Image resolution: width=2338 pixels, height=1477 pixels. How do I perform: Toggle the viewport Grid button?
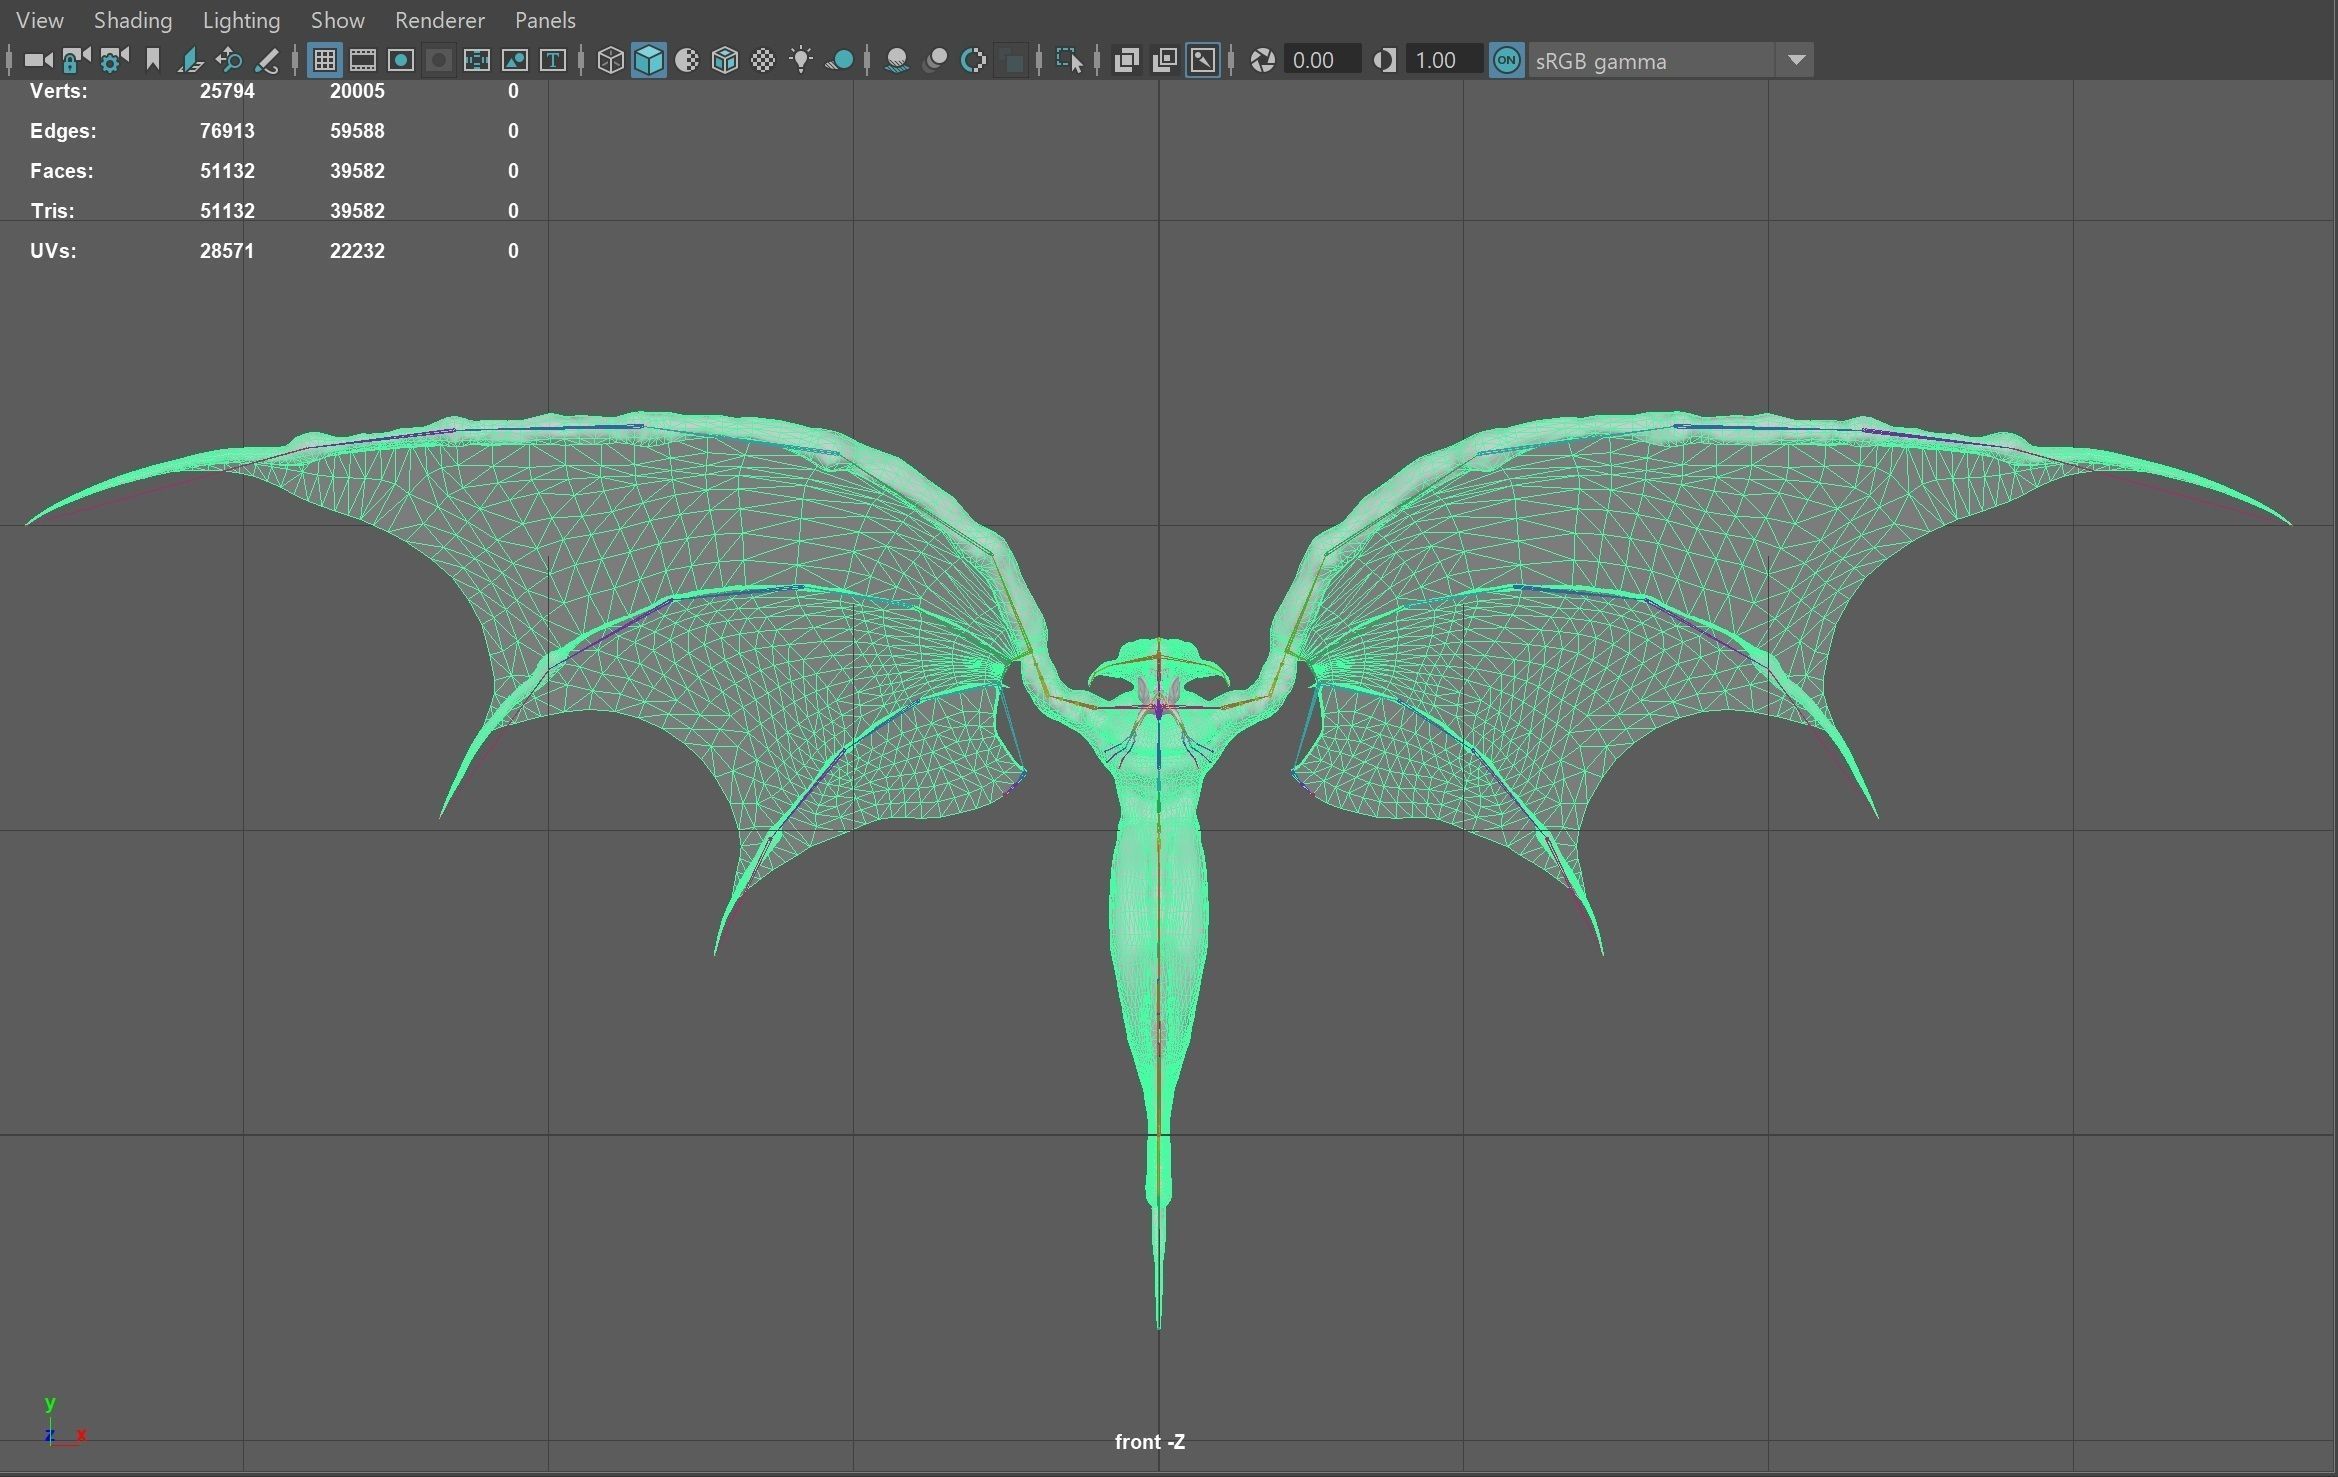coord(324,61)
